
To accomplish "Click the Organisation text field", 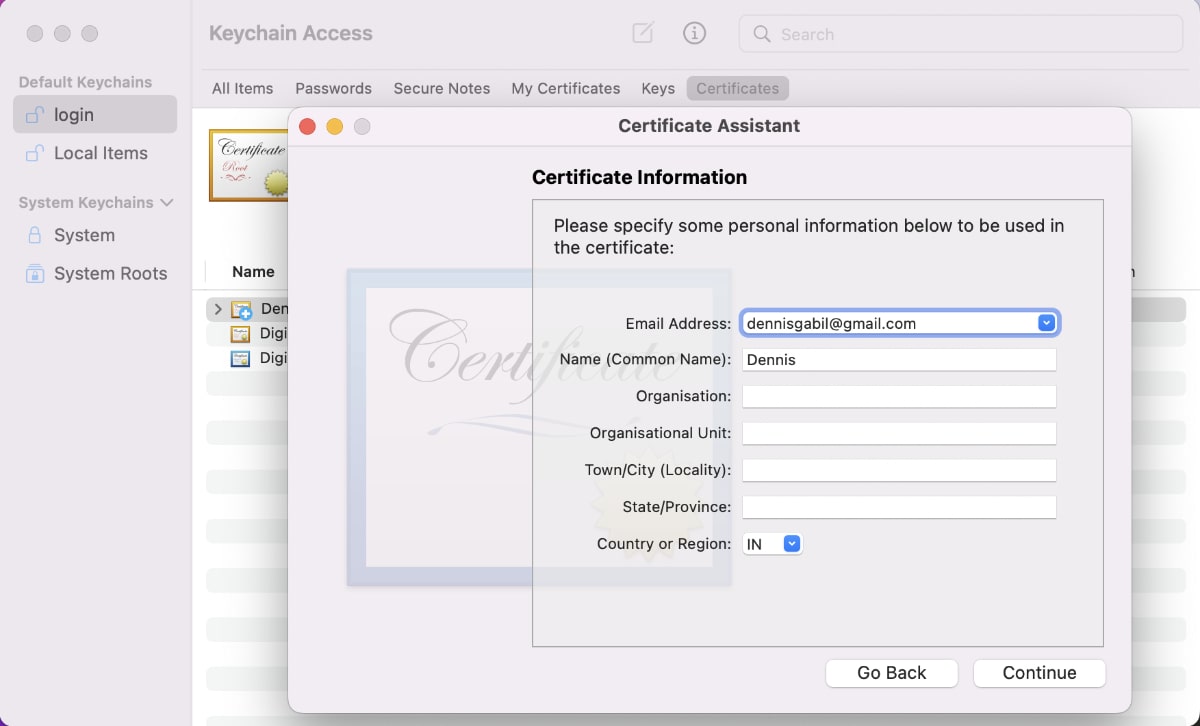I will tap(899, 396).
